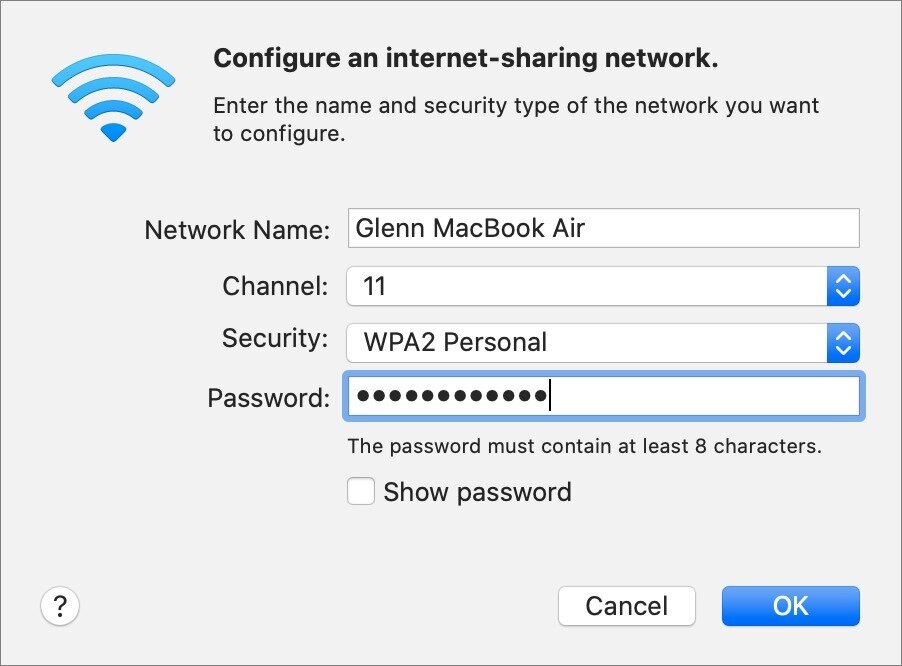
Task: Click the Configure an internet-sharing network heading
Action: coord(466,58)
